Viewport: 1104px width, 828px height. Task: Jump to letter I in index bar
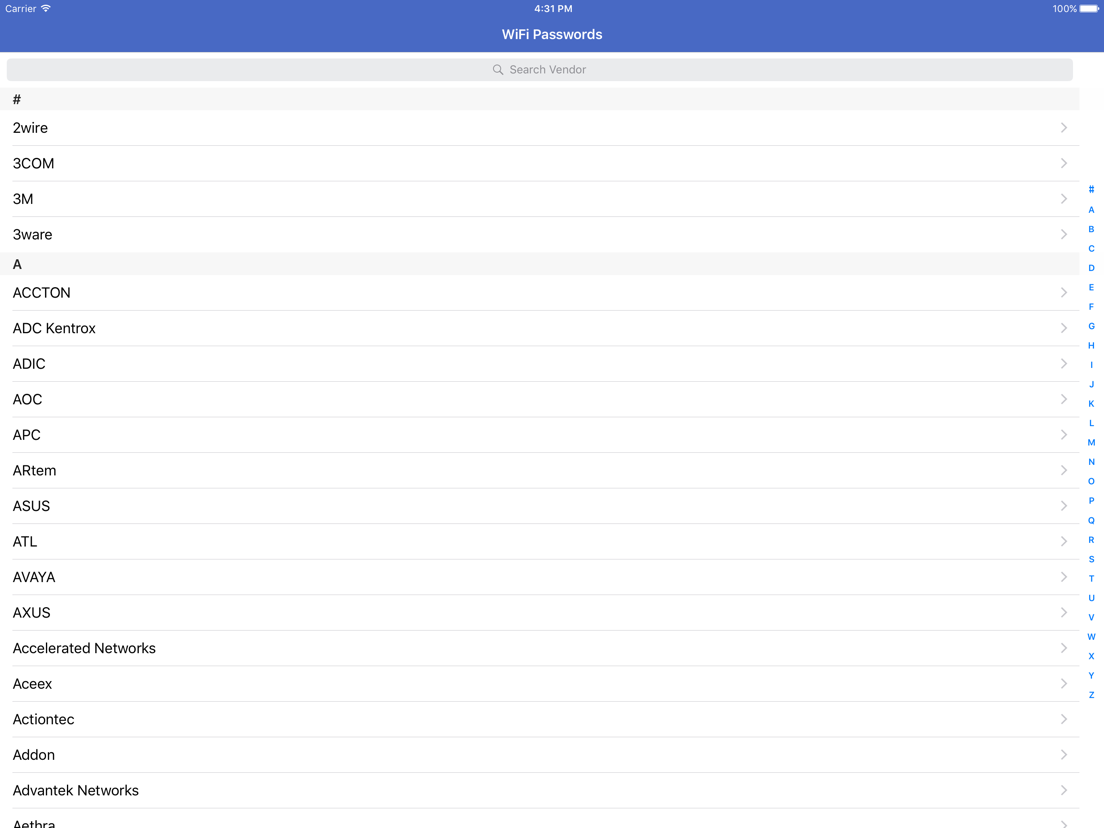[x=1091, y=365]
